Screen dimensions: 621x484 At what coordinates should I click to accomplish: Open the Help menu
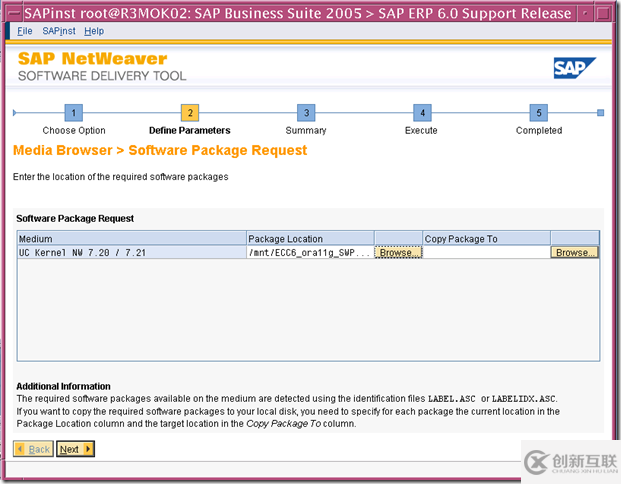pyautogui.click(x=94, y=31)
